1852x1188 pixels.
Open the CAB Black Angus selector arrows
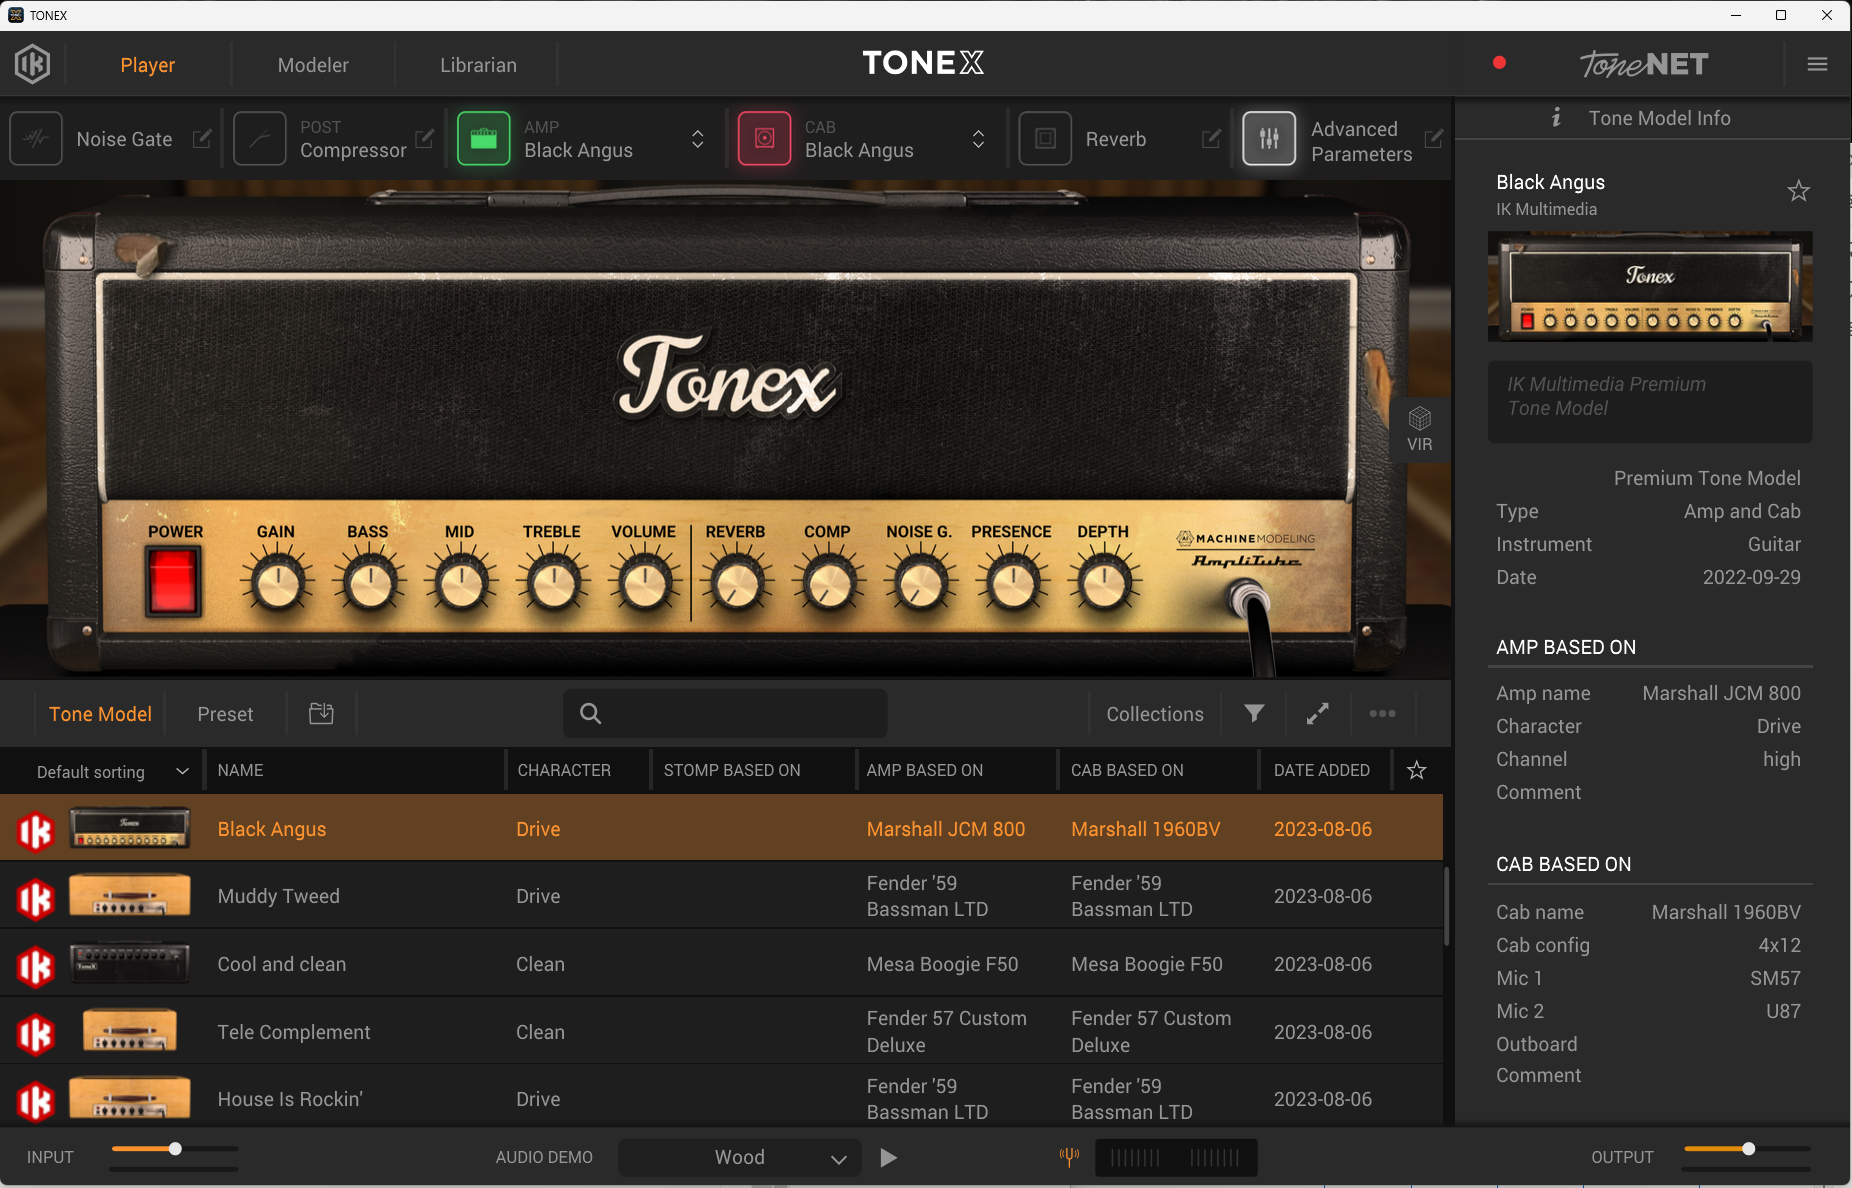click(x=979, y=139)
